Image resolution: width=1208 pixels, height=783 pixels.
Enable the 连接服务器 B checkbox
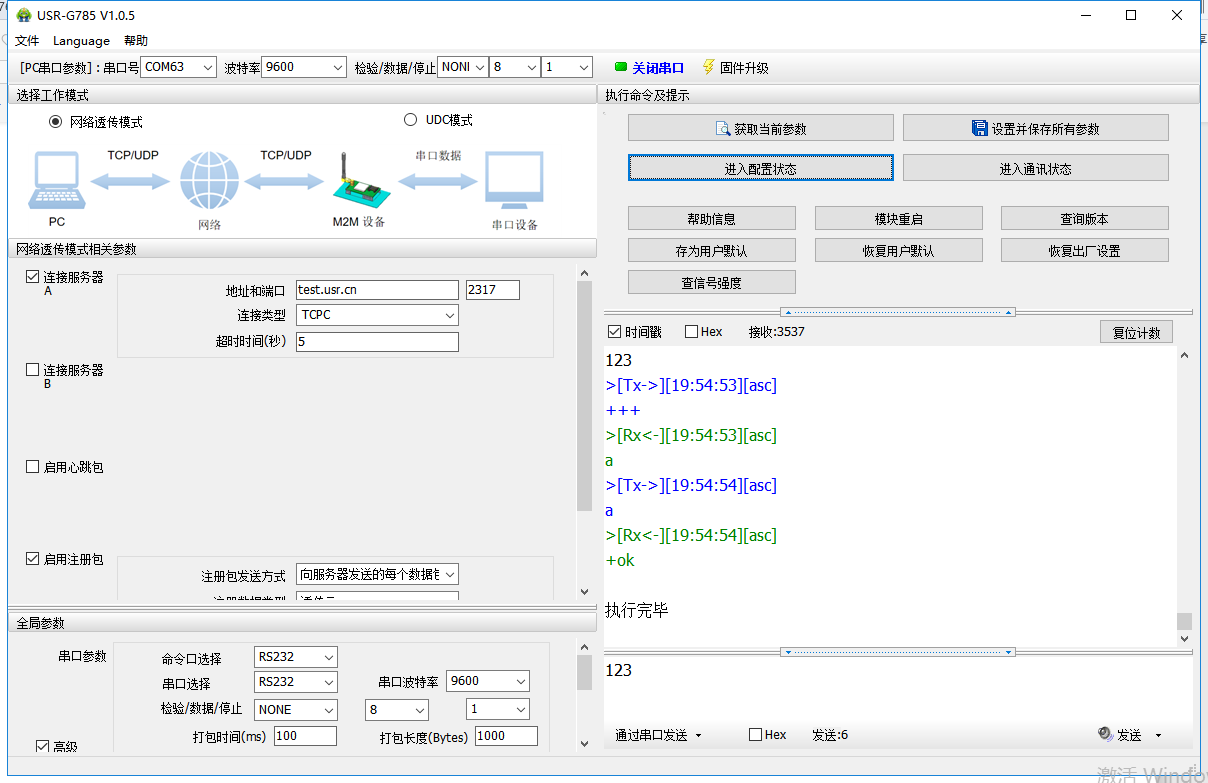coord(33,370)
